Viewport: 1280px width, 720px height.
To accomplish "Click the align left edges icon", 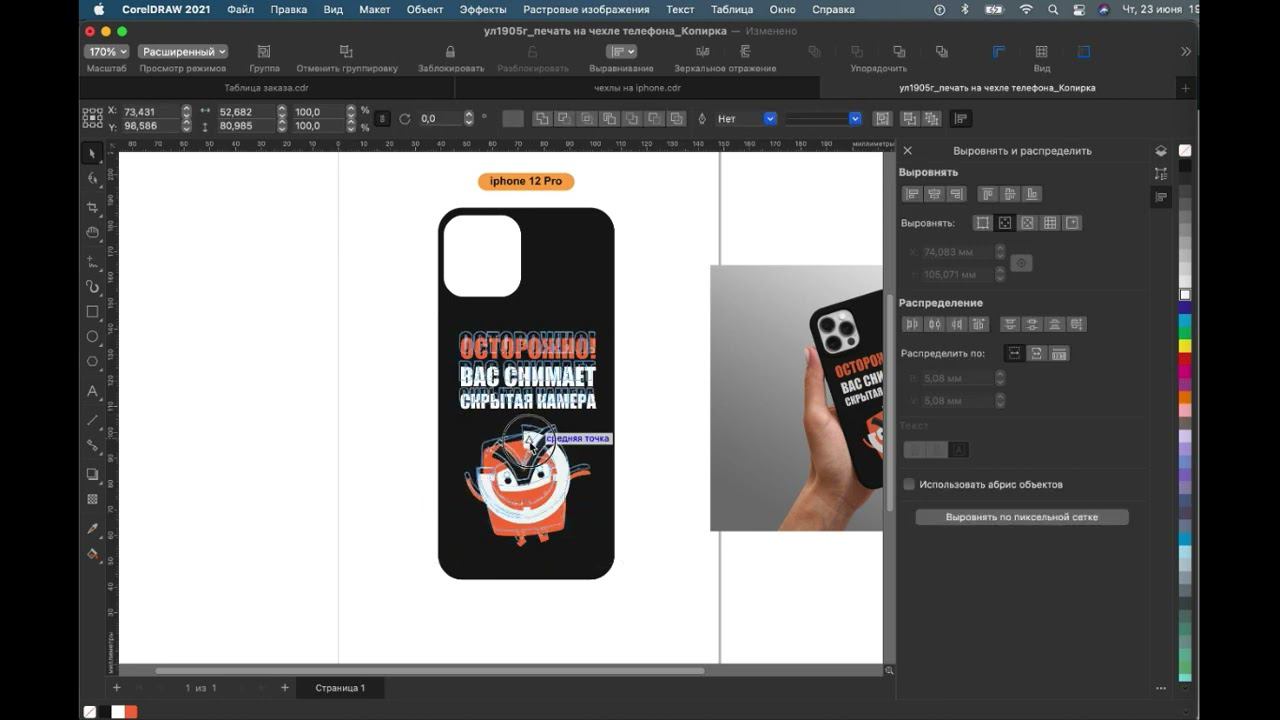I will click(911, 194).
